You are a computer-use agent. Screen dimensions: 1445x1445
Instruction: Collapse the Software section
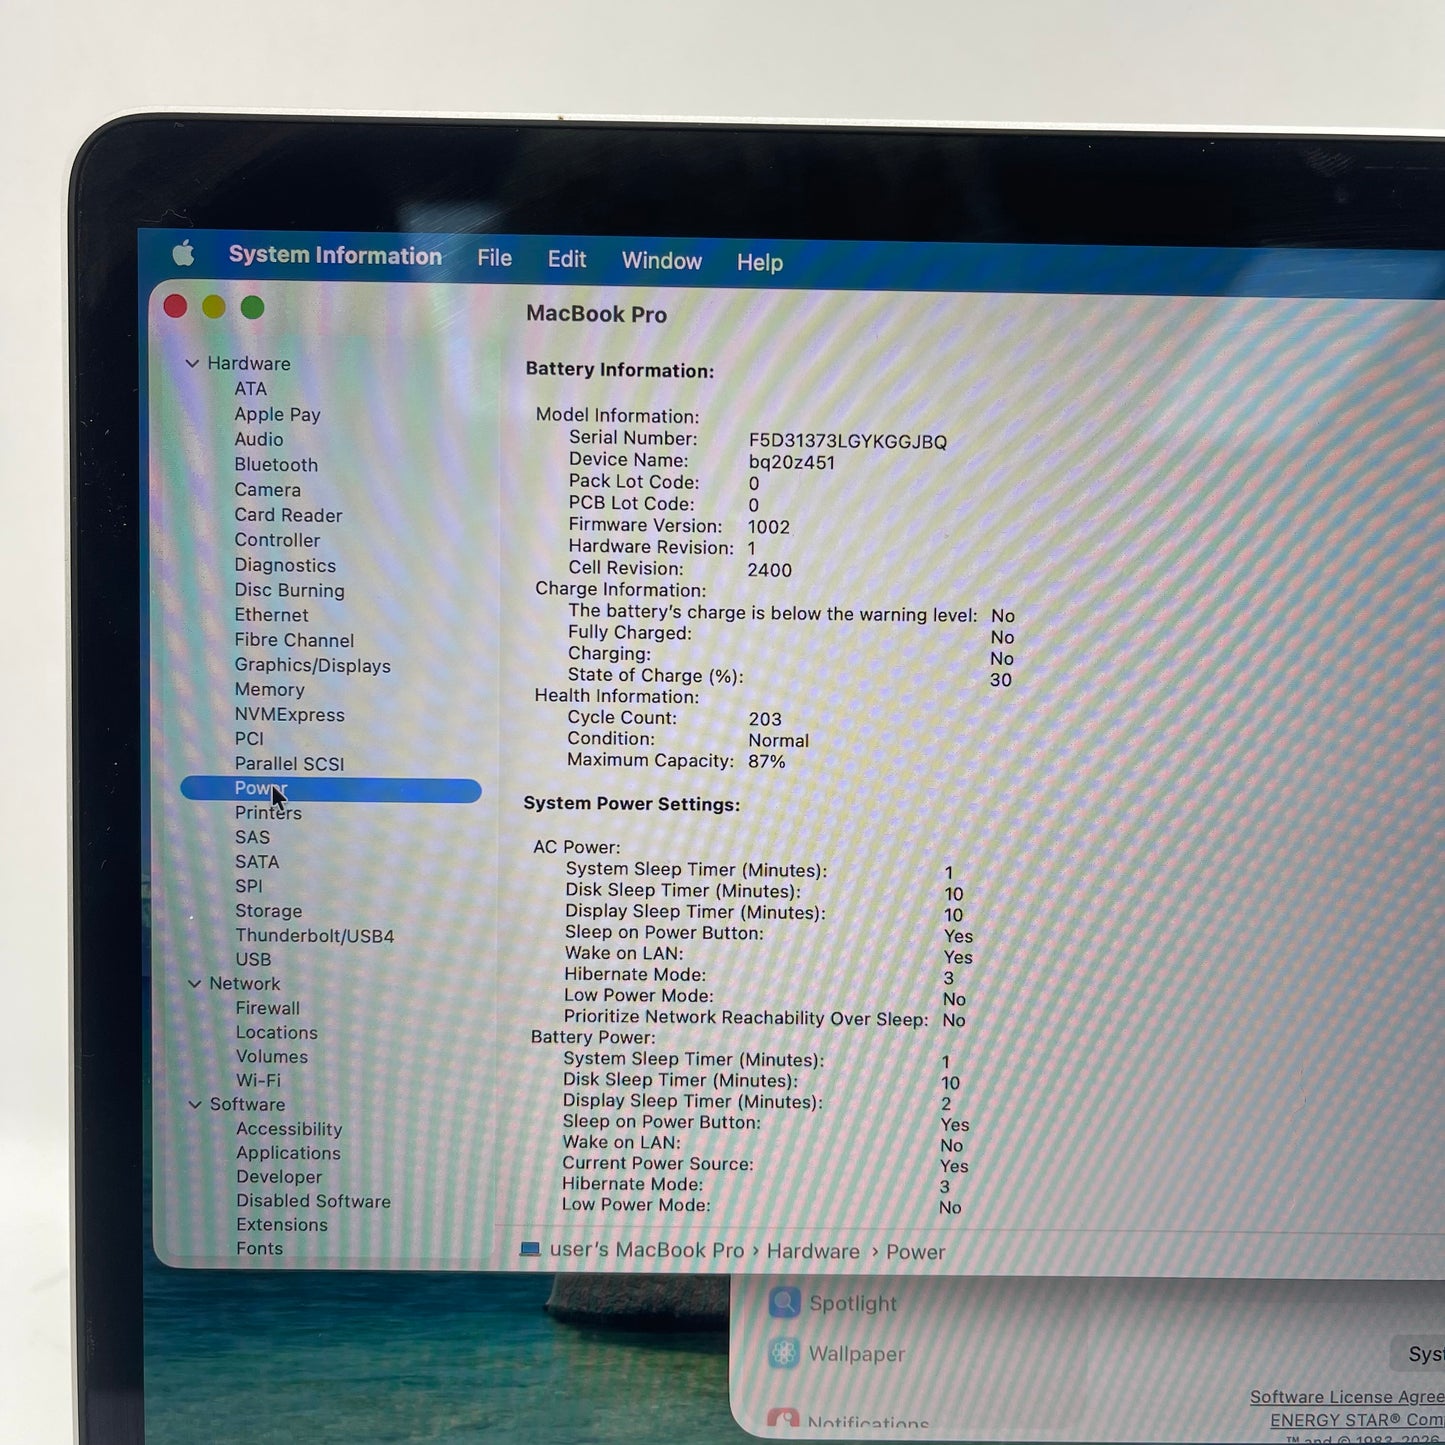[x=195, y=1104]
